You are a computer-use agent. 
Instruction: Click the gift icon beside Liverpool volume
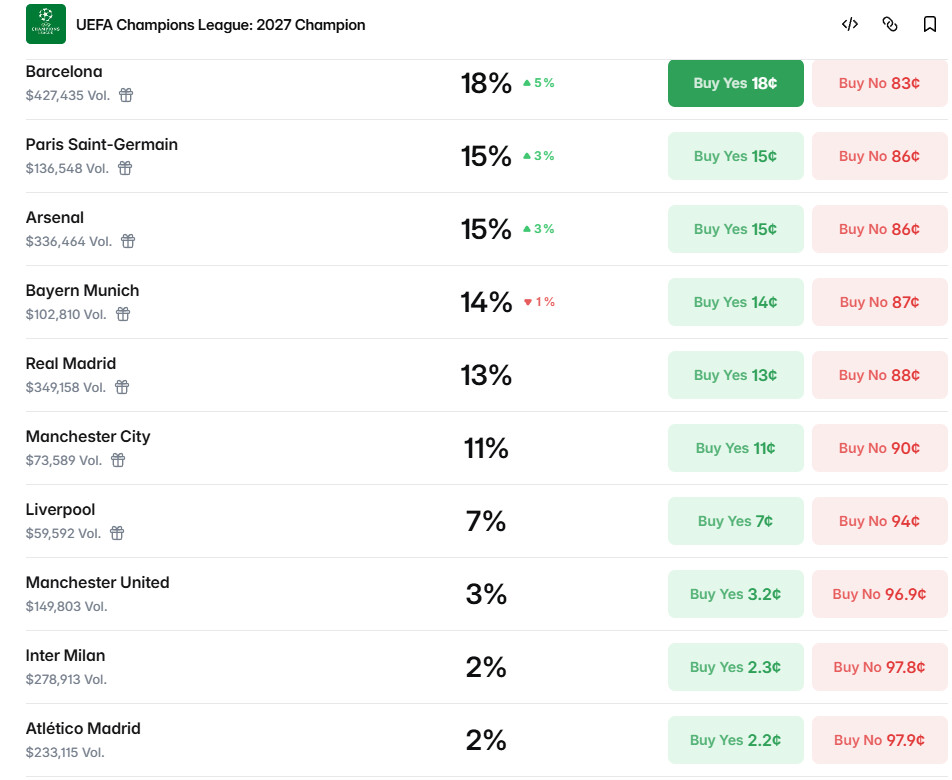click(x=117, y=533)
